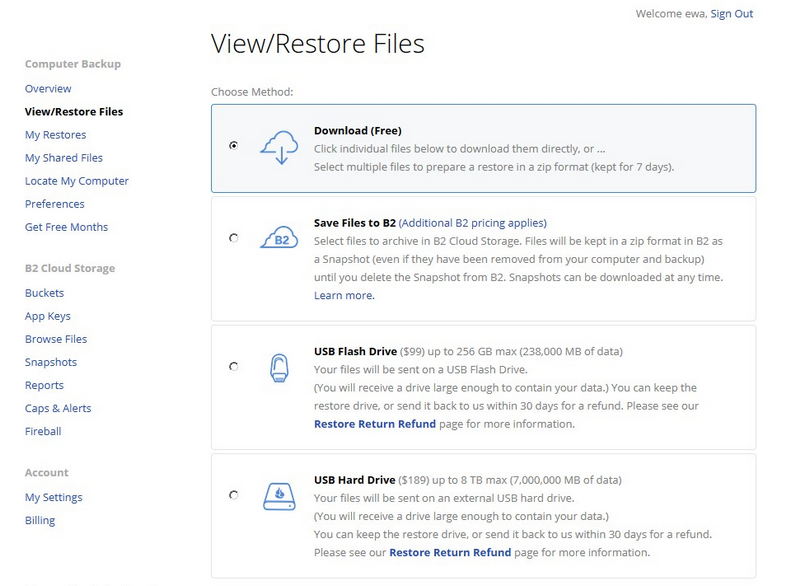Pick the USB Hard Drive radio button
810x586 pixels.
coord(233,494)
